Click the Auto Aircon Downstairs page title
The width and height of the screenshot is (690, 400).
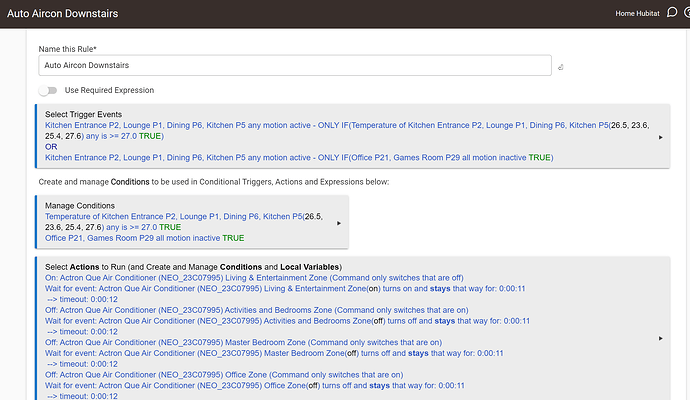click(x=62, y=14)
